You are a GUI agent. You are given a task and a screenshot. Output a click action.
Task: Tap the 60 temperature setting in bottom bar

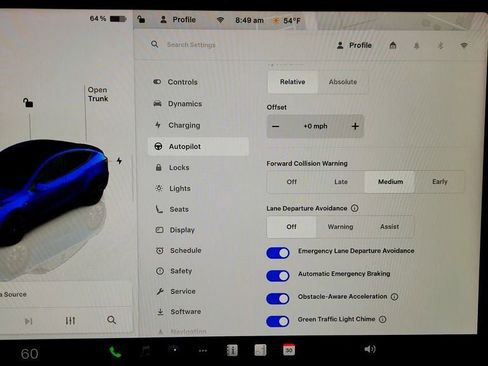click(x=29, y=354)
